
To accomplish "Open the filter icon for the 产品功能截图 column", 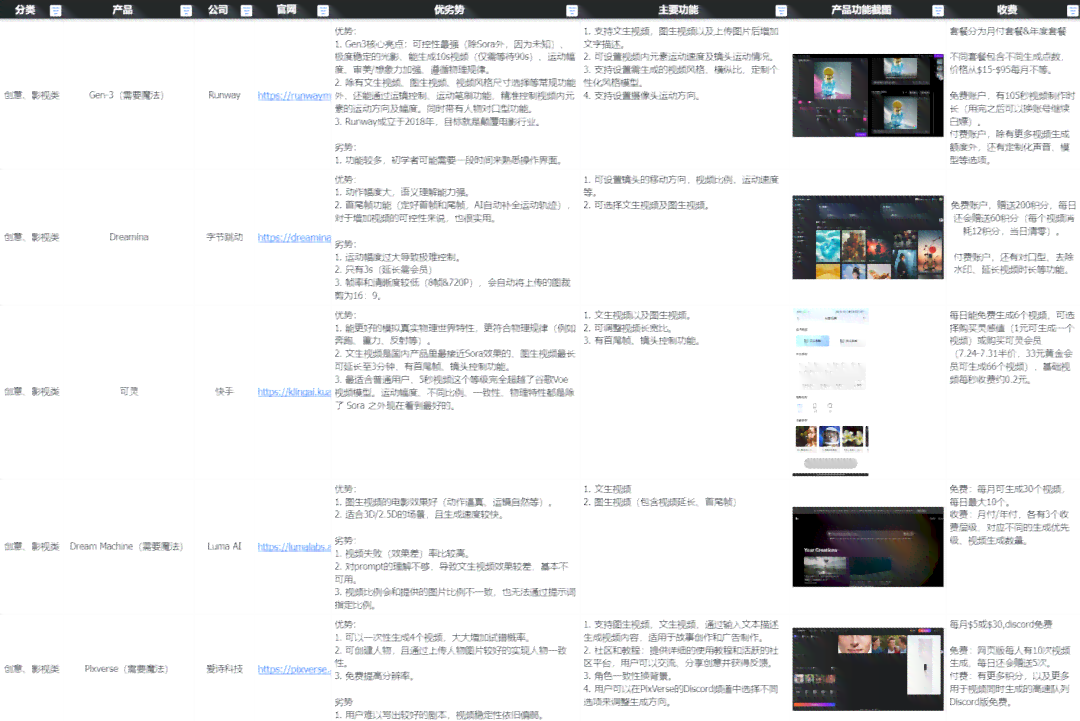I will 937,10.
